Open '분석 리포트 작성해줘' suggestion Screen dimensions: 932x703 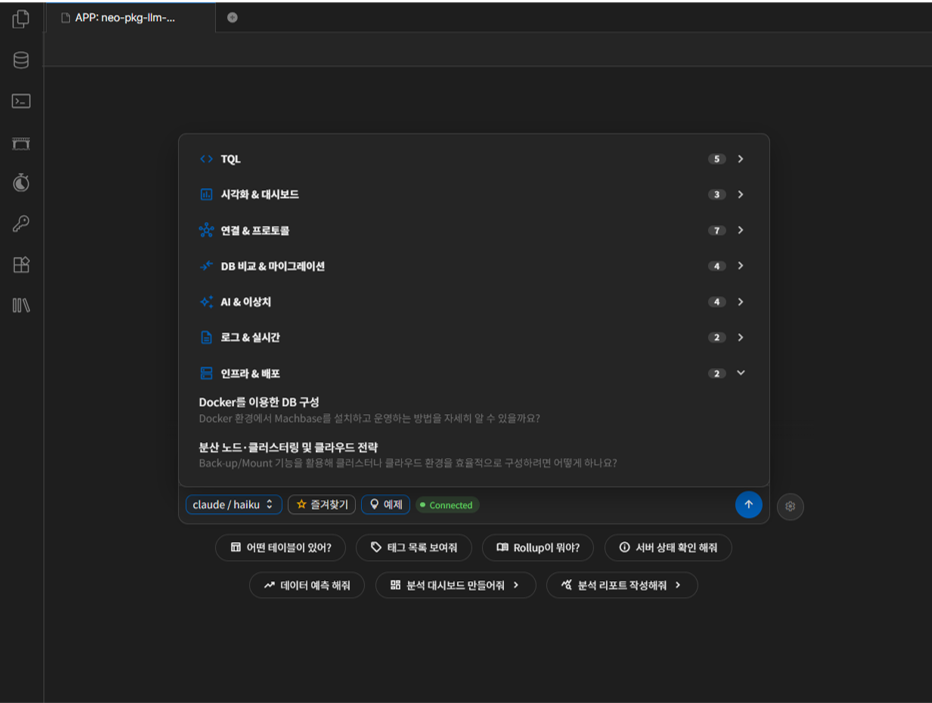(622, 585)
